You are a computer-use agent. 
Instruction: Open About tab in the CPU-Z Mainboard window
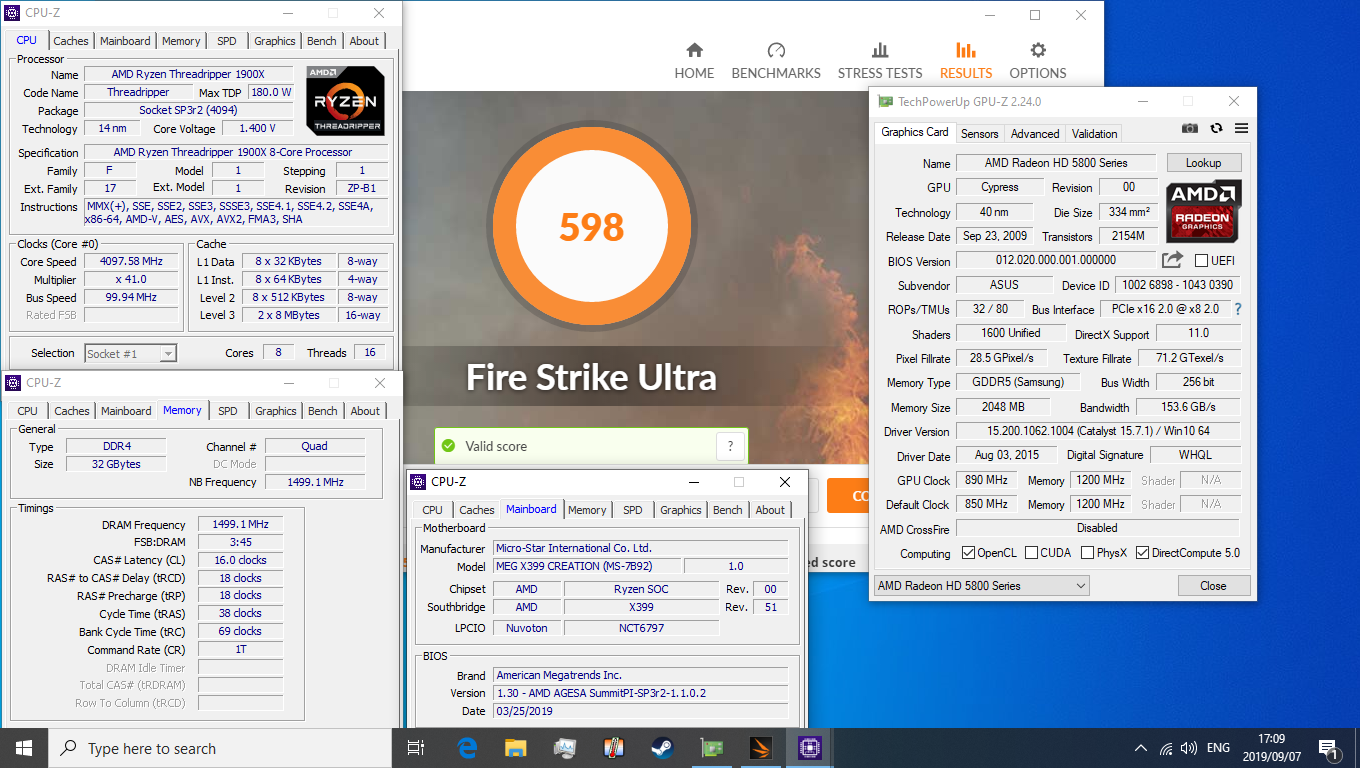click(x=770, y=510)
